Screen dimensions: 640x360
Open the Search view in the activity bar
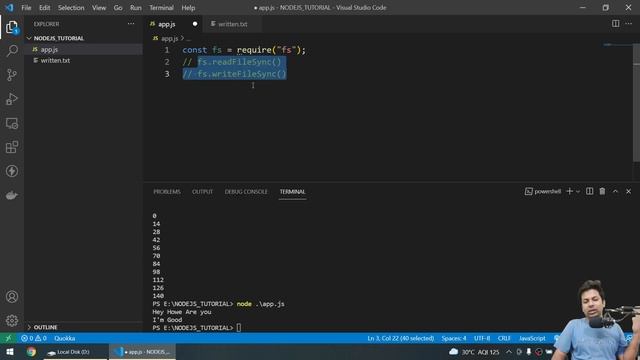(x=12, y=51)
